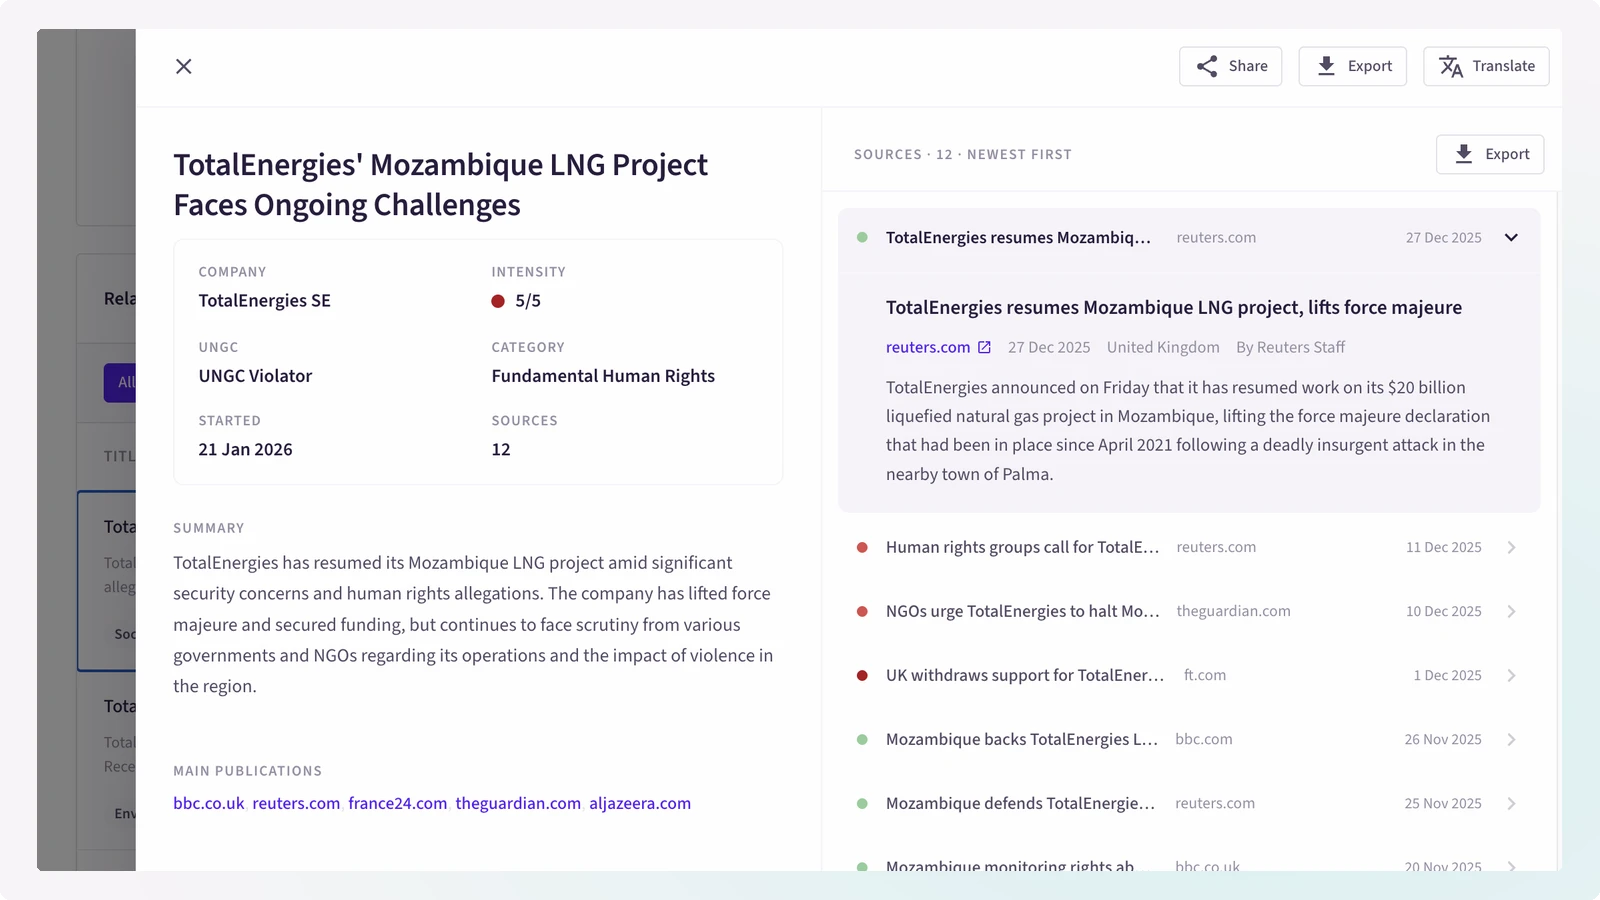Click the expanded article headline about force majeure
The height and width of the screenshot is (900, 1600).
click(x=1174, y=308)
